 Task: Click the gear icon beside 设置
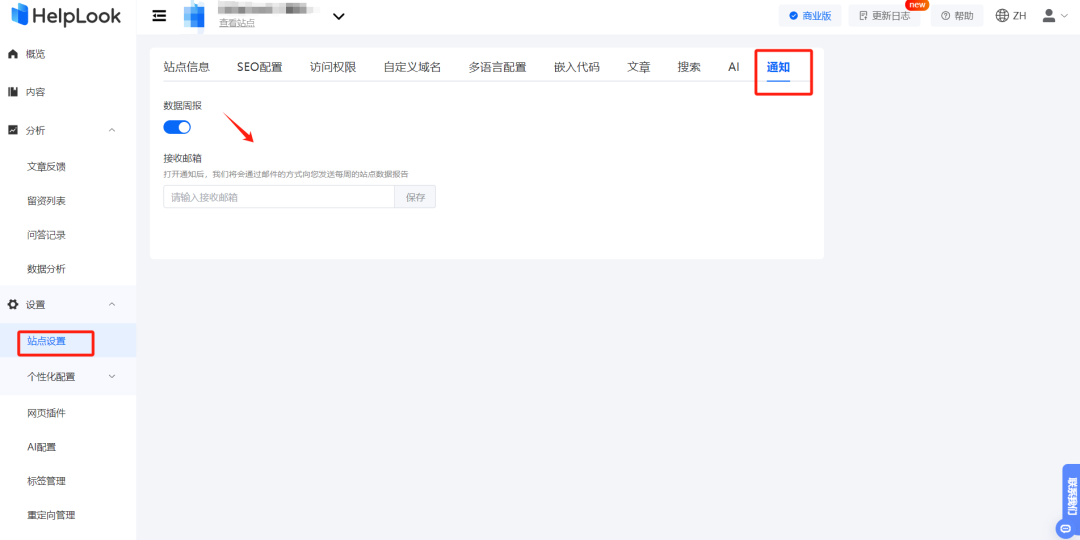point(12,304)
